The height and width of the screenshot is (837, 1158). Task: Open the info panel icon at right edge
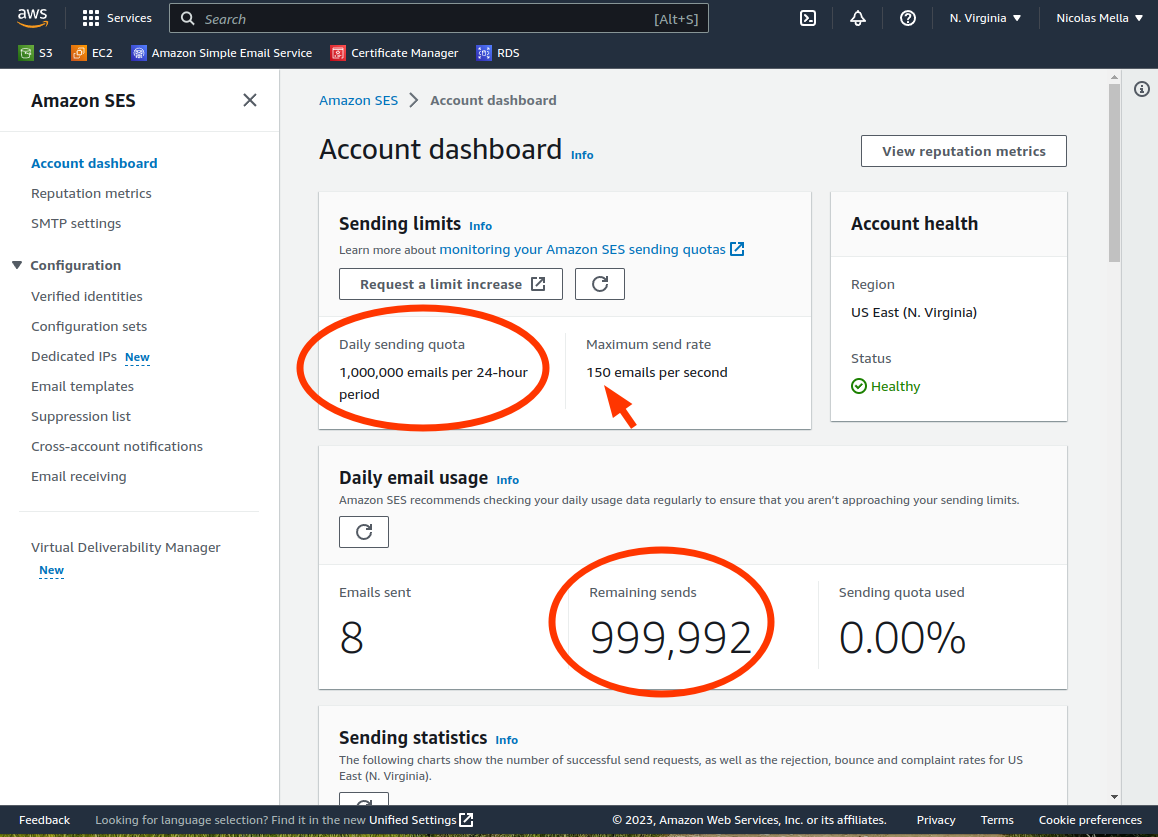pyautogui.click(x=1141, y=90)
